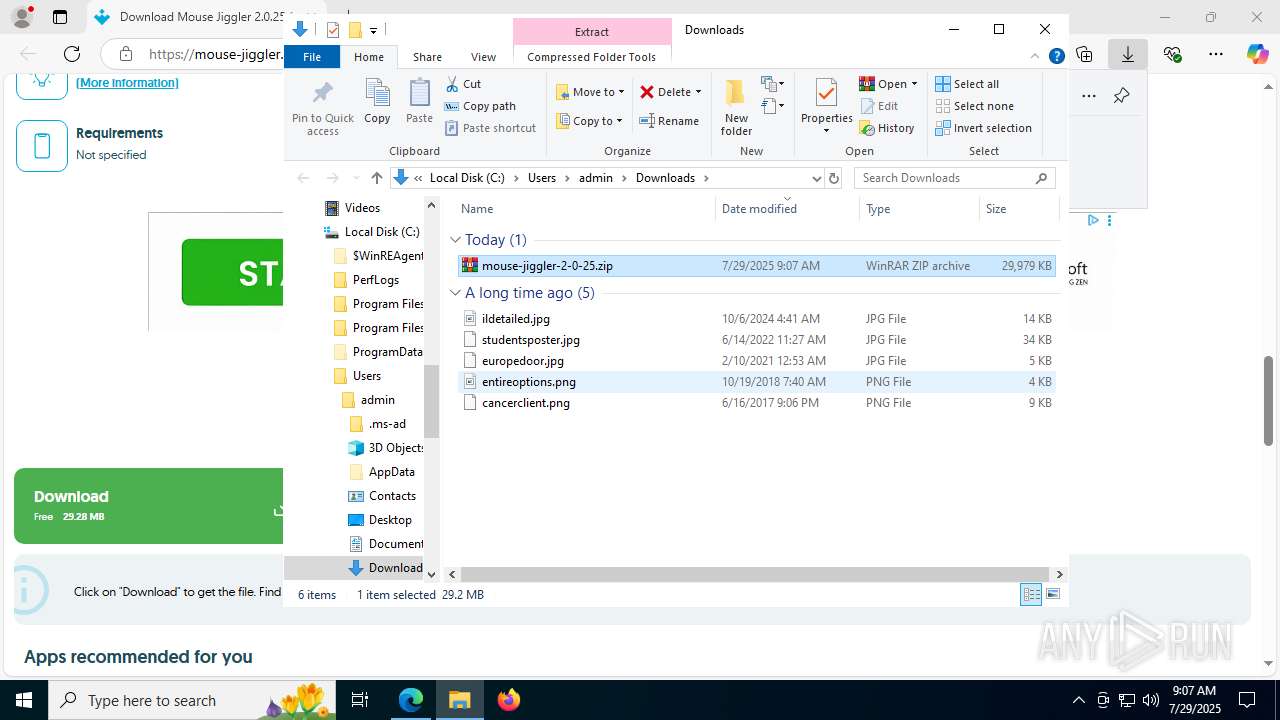Image resolution: width=1280 pixels, height=720 pixels.
Task: Open Edge Downloads toolbar button
Action: (1127, 54)
